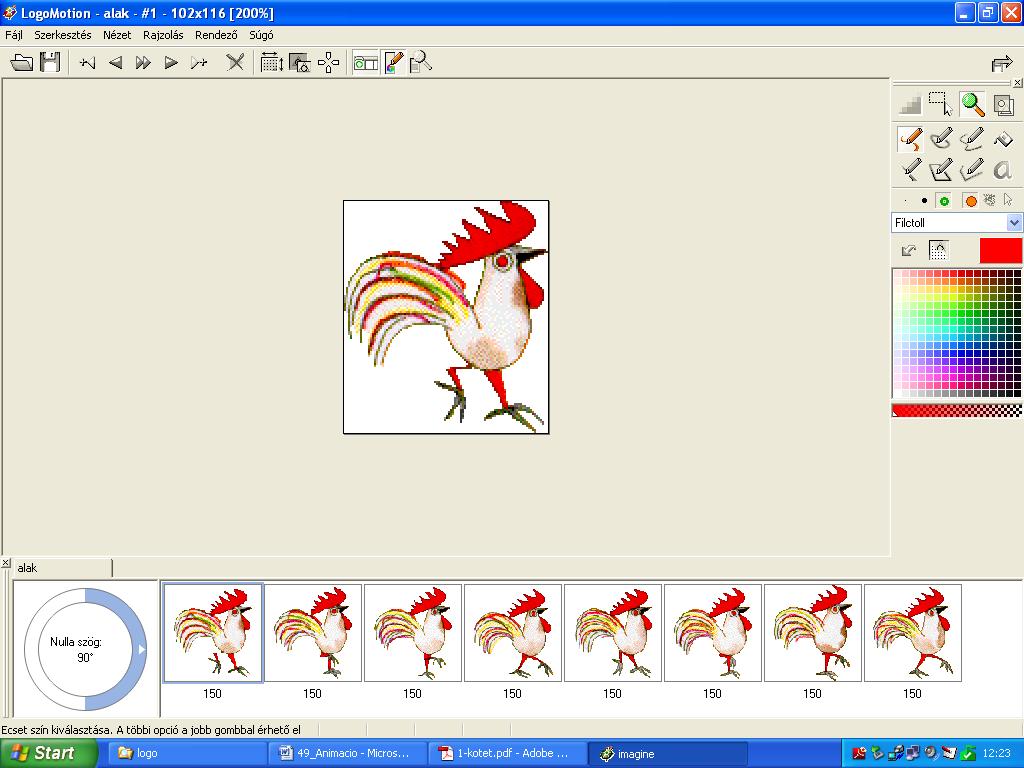Image resolution: width=1024 pixels, height=768 pixels.
Task: Click the swap colors arrow icon
Action: click(x=908, y=250)
